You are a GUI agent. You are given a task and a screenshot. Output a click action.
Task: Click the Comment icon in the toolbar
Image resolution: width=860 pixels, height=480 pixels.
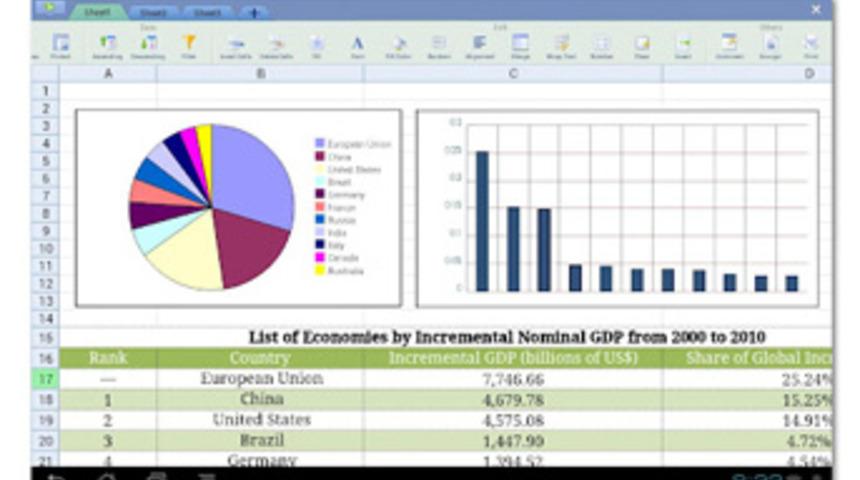[x=729, y=44]
